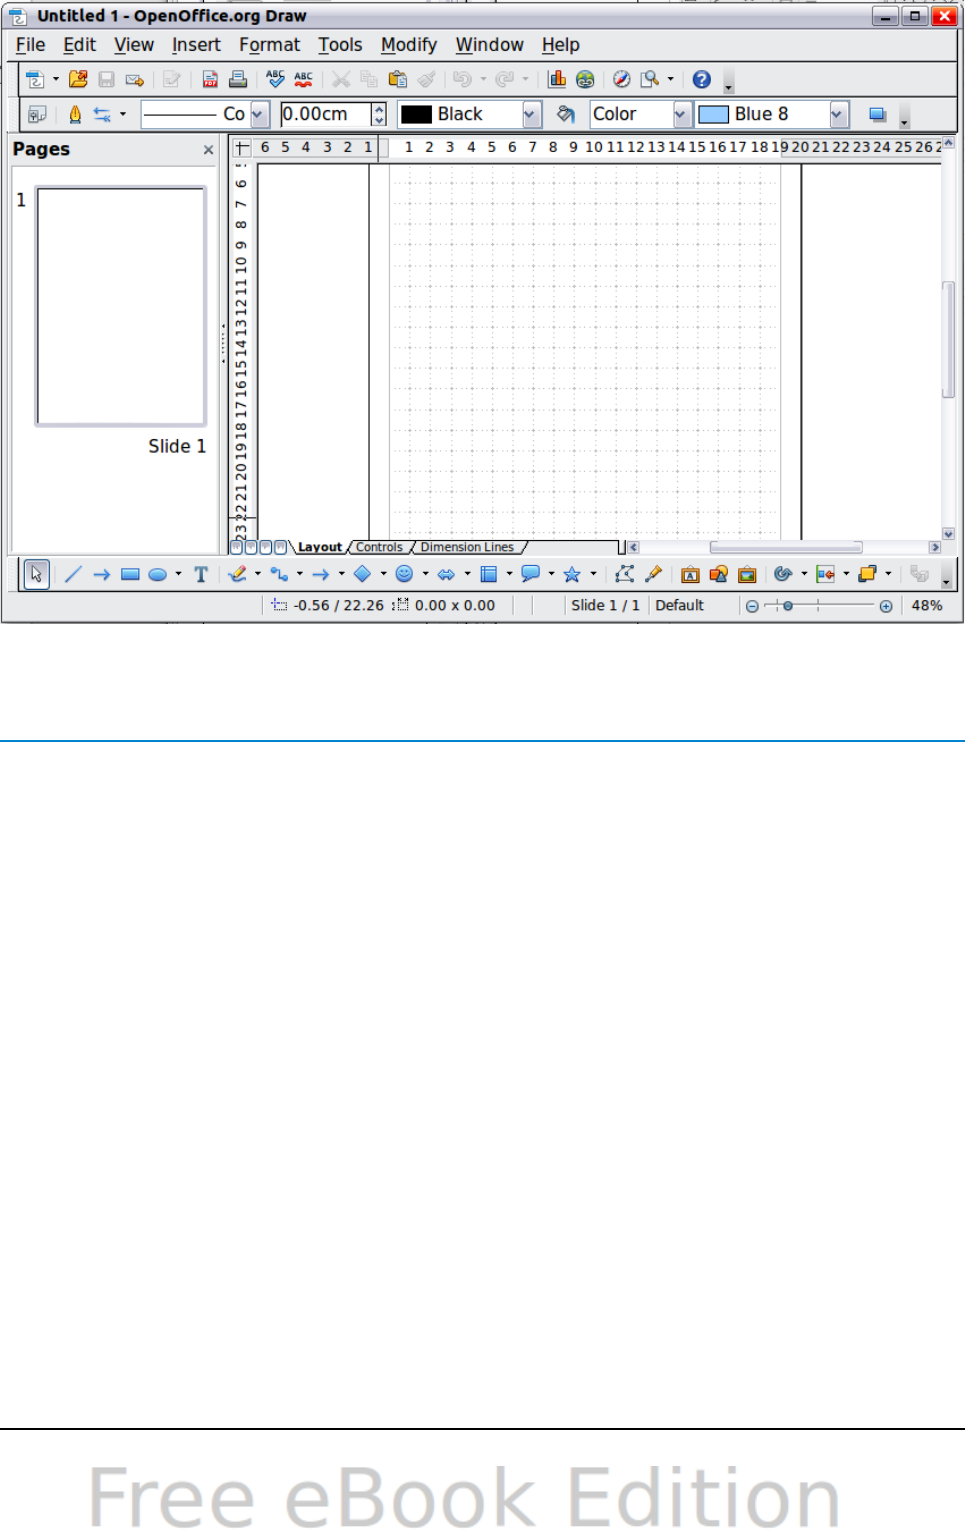The height and width of the screenshot is (1531, 965).
Task: Expand the Stars shapes dropdown arrow
Action: coord(593,574)
